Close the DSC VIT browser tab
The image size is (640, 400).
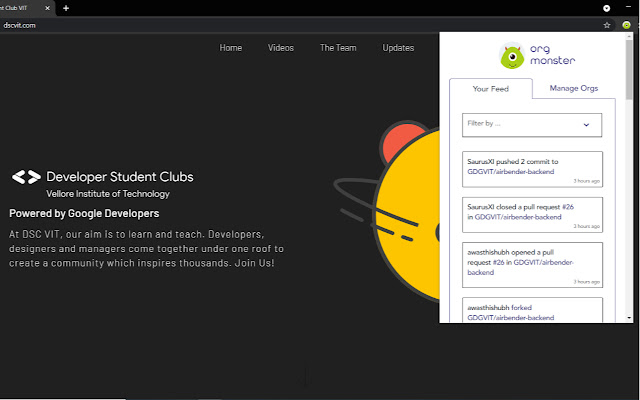(x=47, y=8)
